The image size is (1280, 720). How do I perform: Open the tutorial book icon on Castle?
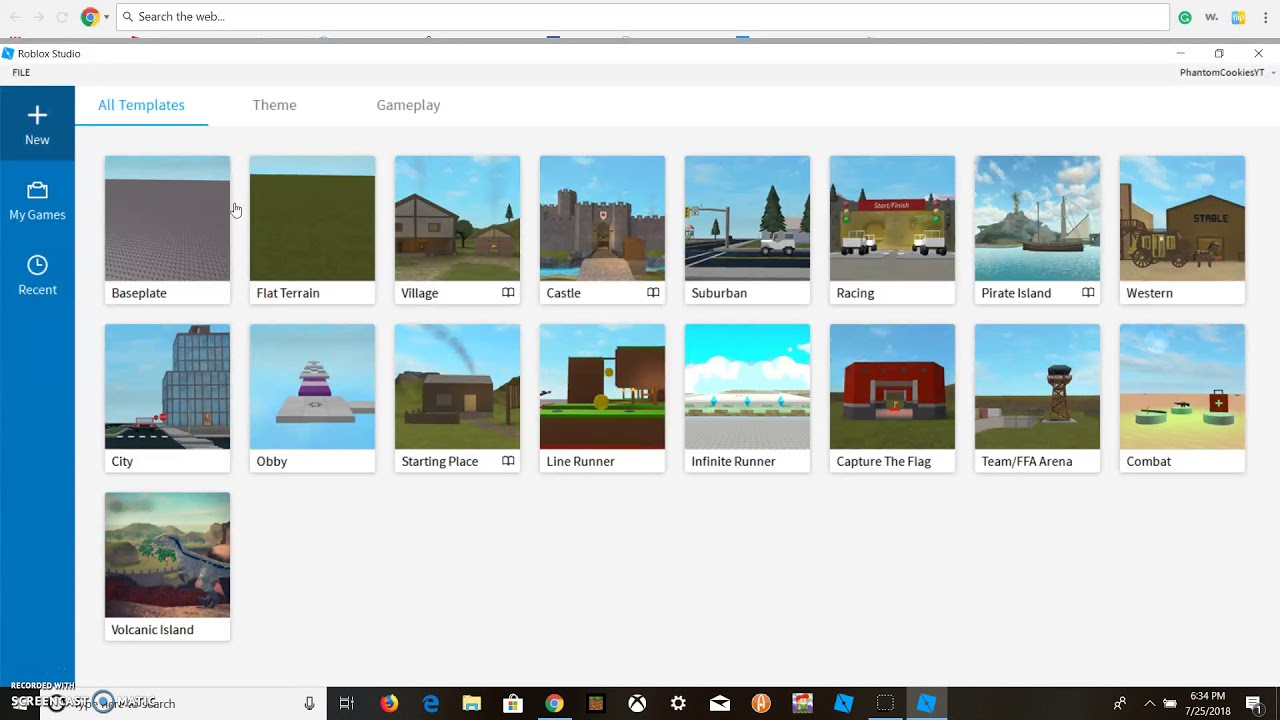tap(653, 293)
